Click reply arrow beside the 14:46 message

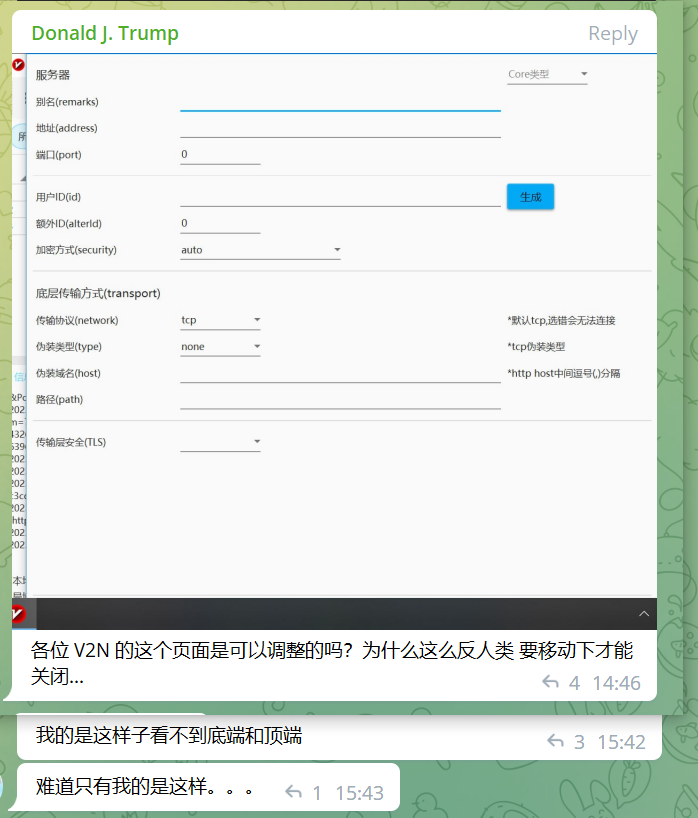pos(550,683)
